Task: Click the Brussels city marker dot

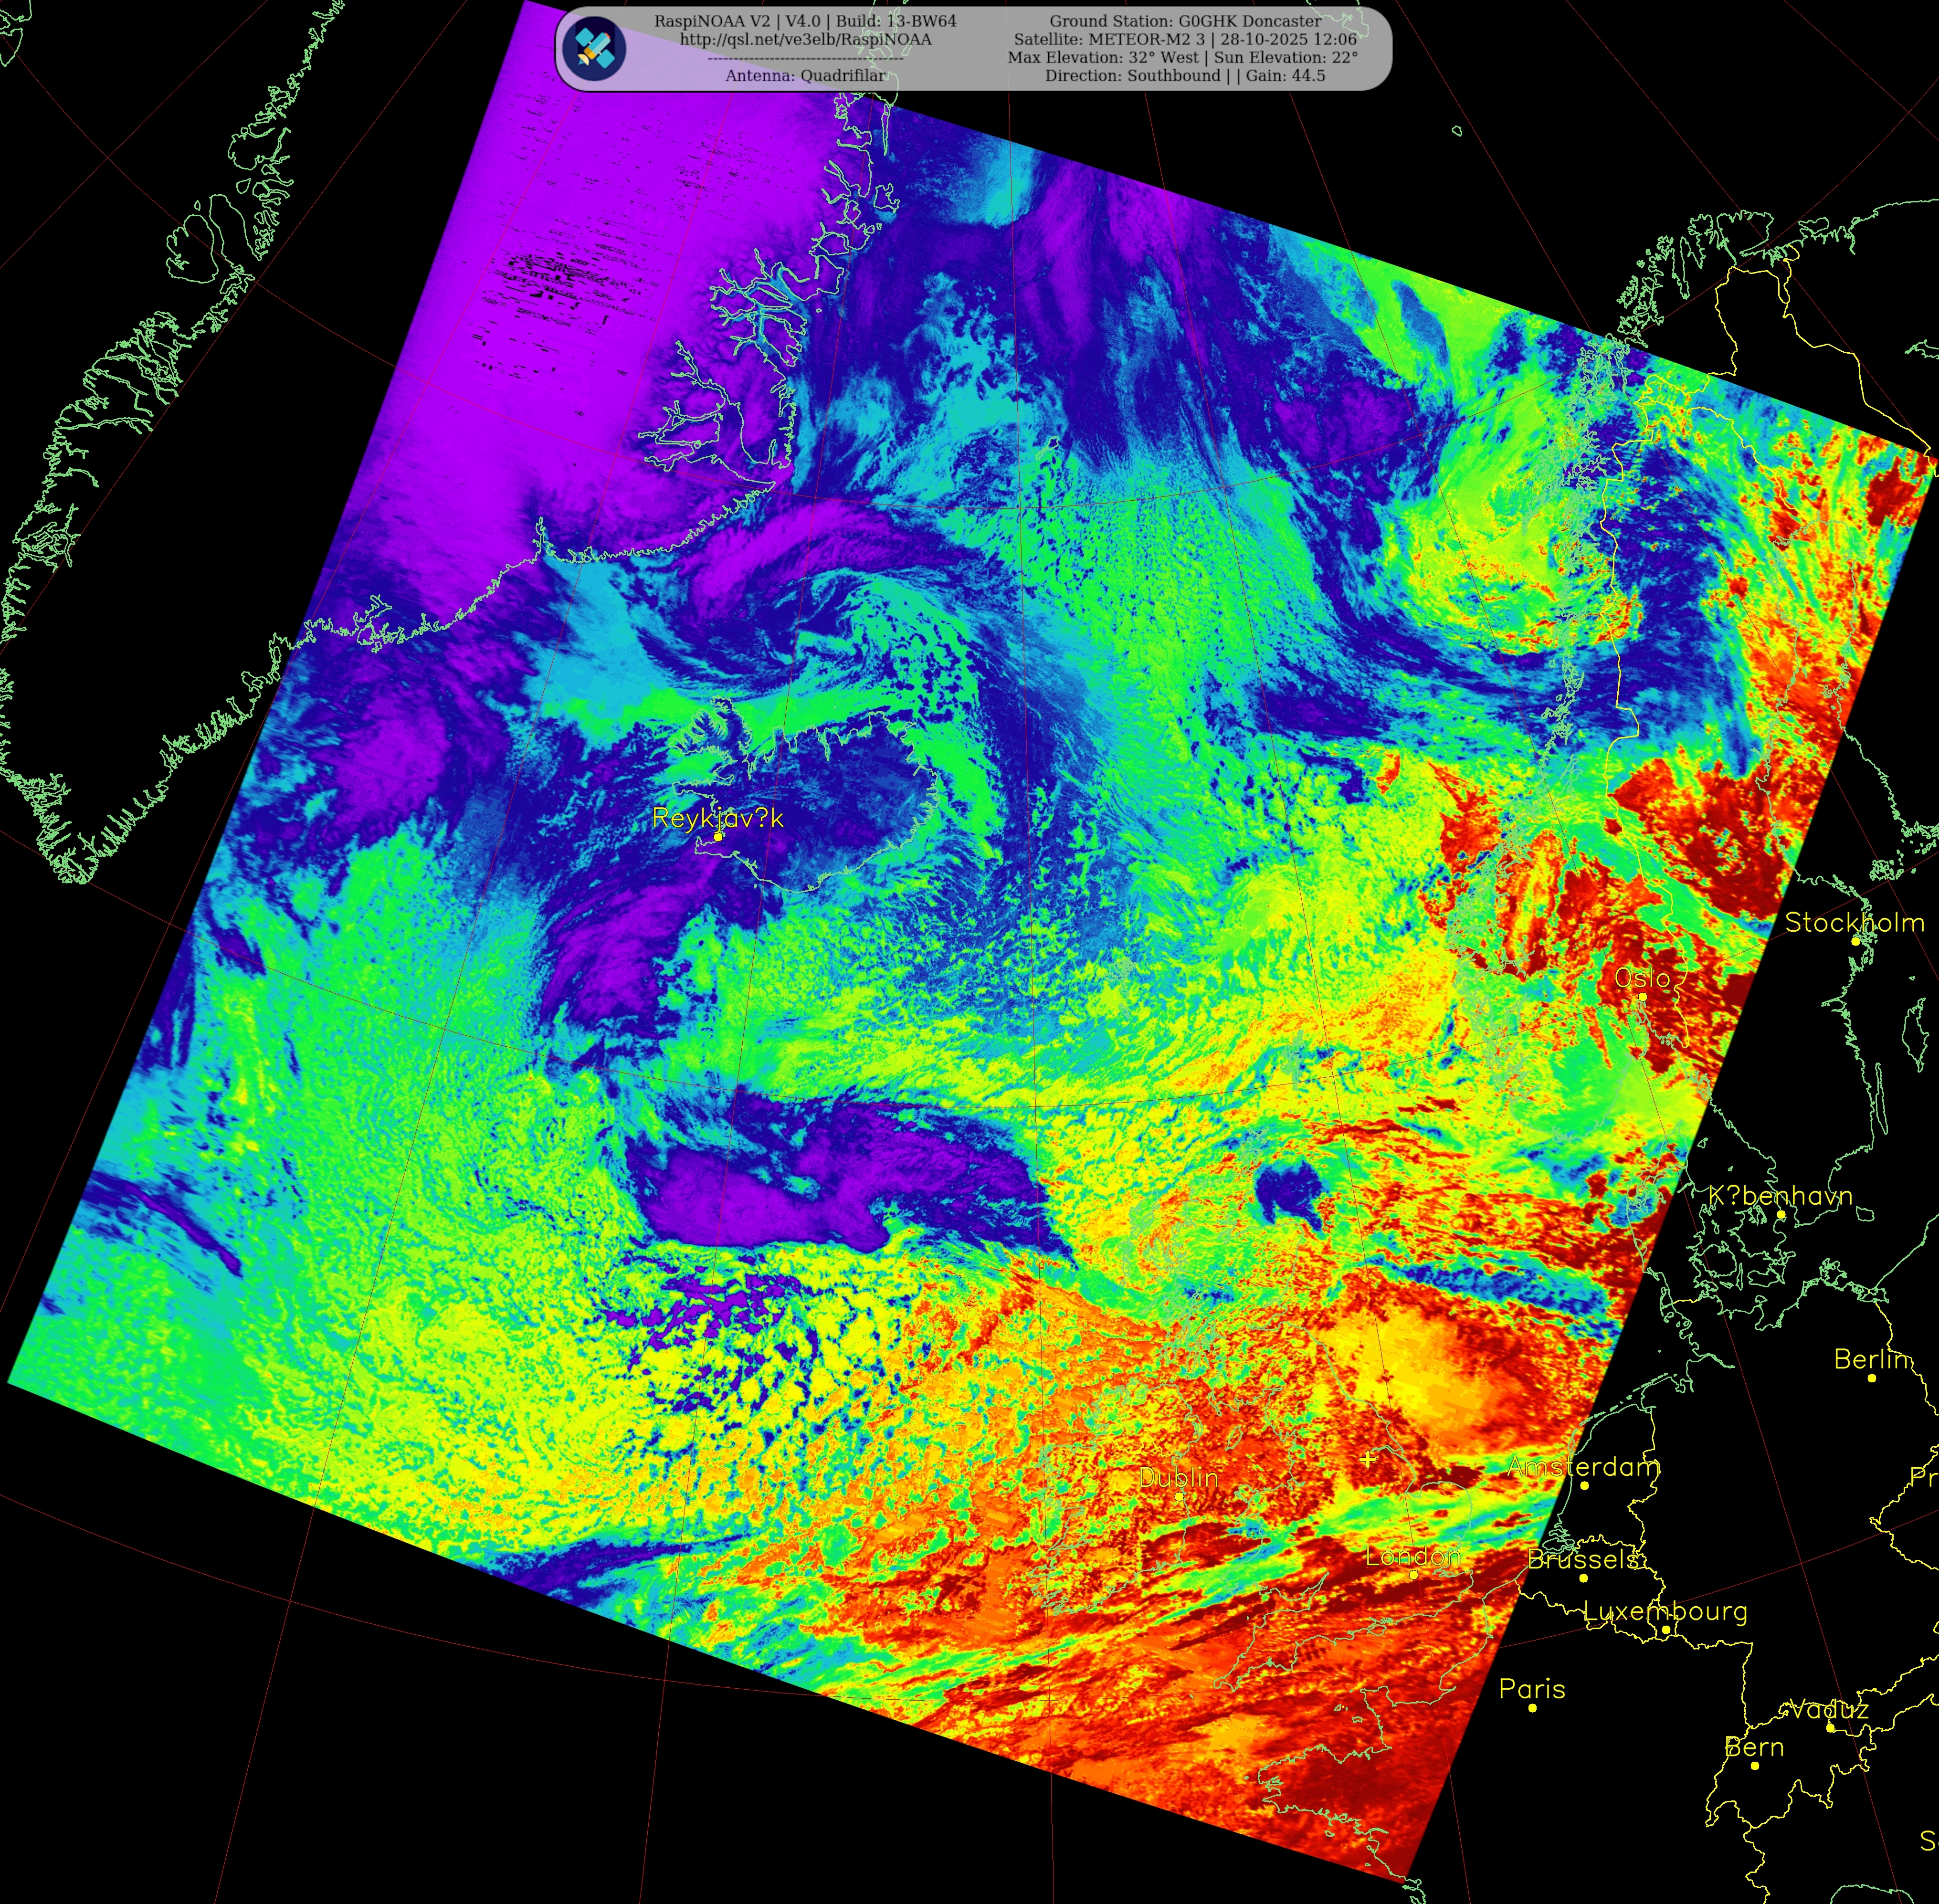Action: 1583,1578
